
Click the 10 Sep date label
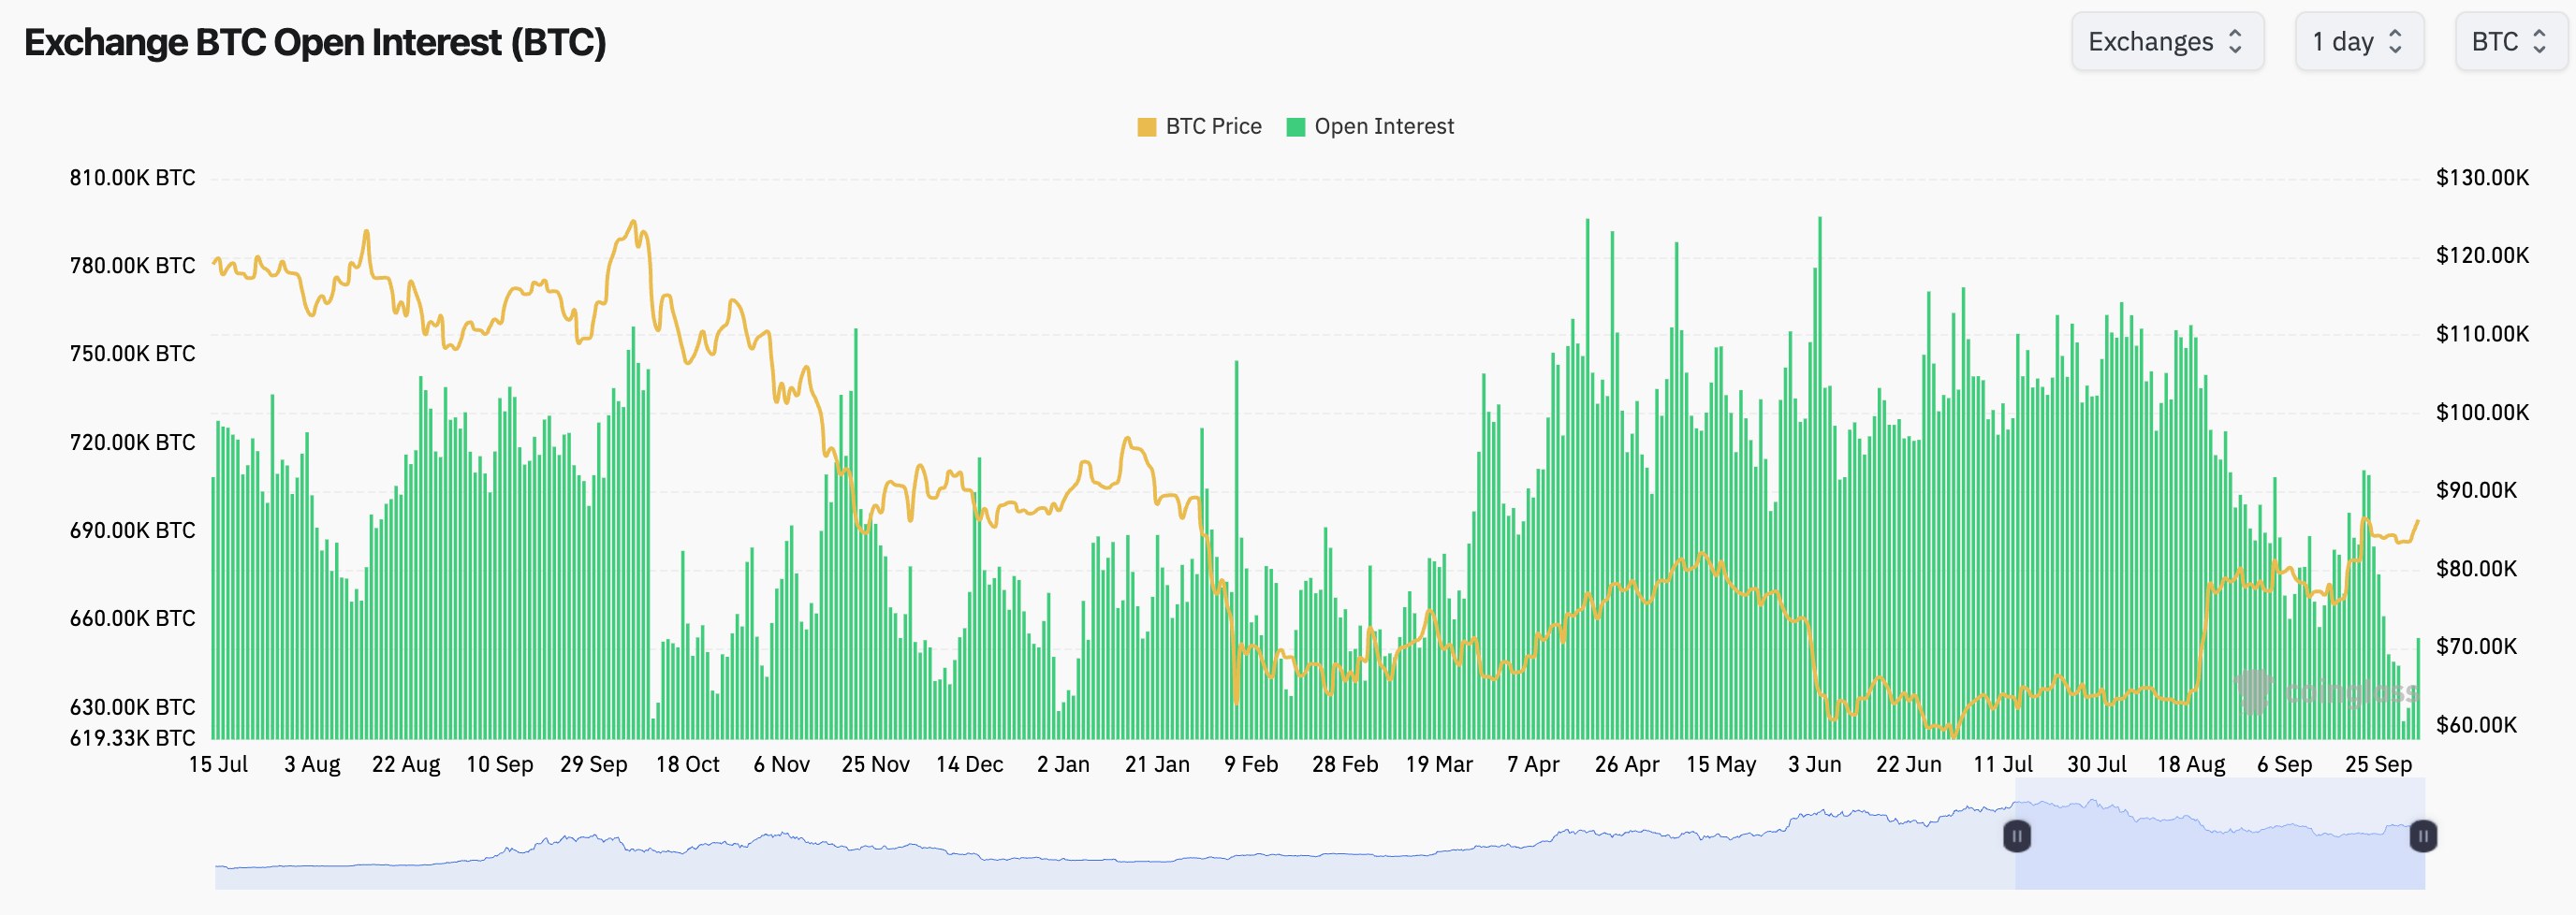click(x=500, y=764)
